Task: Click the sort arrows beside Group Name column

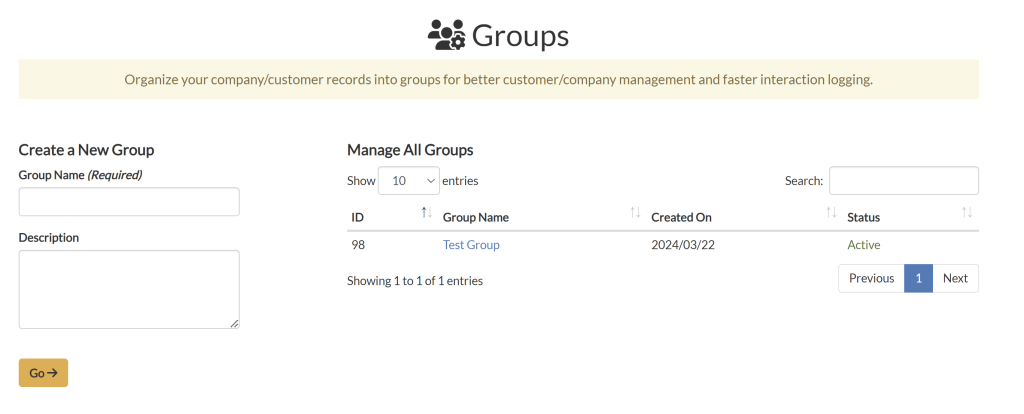Action: click(635, 213)
